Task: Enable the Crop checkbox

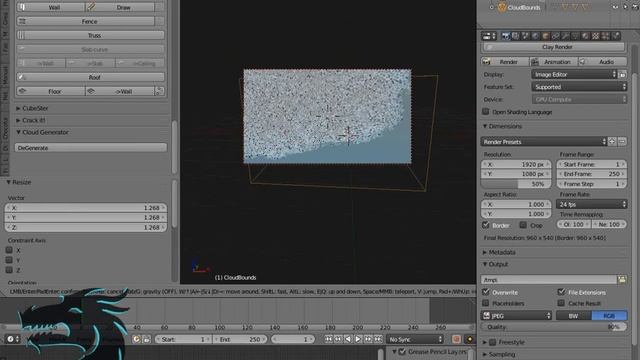Action: click(x=523, y=225)
